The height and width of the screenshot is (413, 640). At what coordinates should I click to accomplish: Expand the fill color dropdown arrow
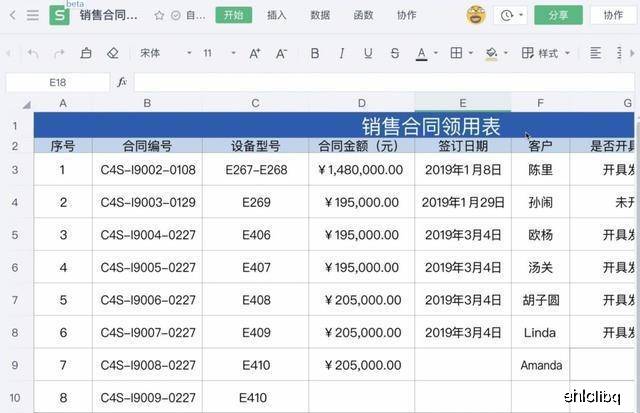coord(506,53)
